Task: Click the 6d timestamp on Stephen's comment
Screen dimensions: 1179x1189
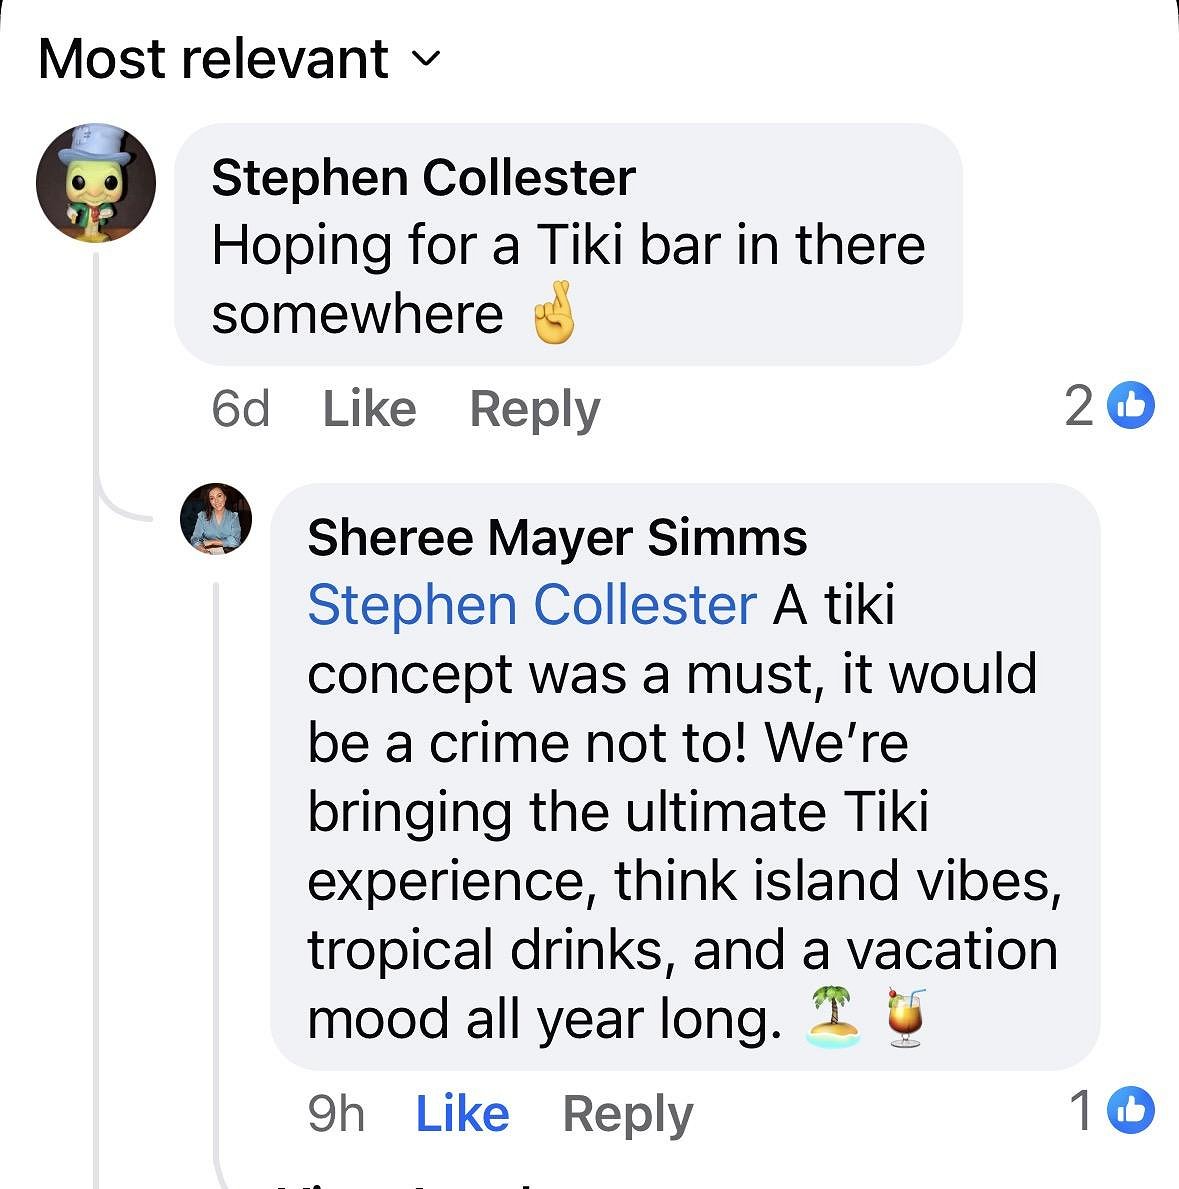Action: [x=241, y=408]
